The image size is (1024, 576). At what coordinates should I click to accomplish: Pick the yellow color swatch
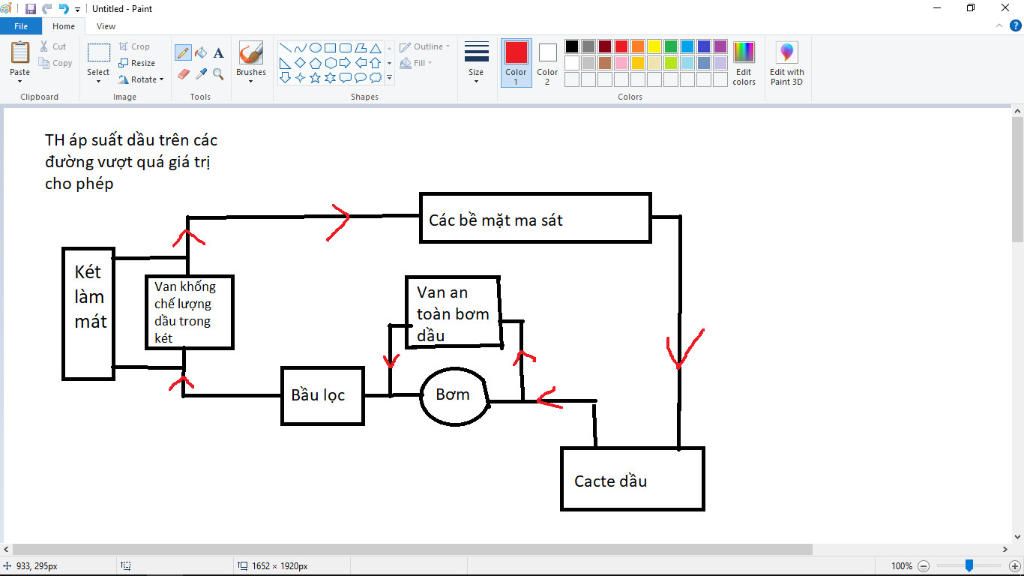[x=654, y=46]
